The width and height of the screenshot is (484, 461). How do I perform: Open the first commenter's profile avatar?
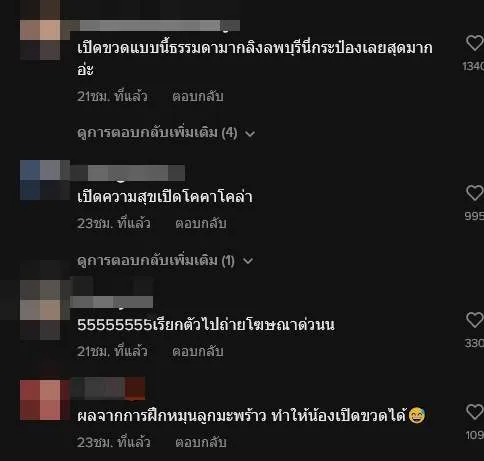[x=40, y=30]
